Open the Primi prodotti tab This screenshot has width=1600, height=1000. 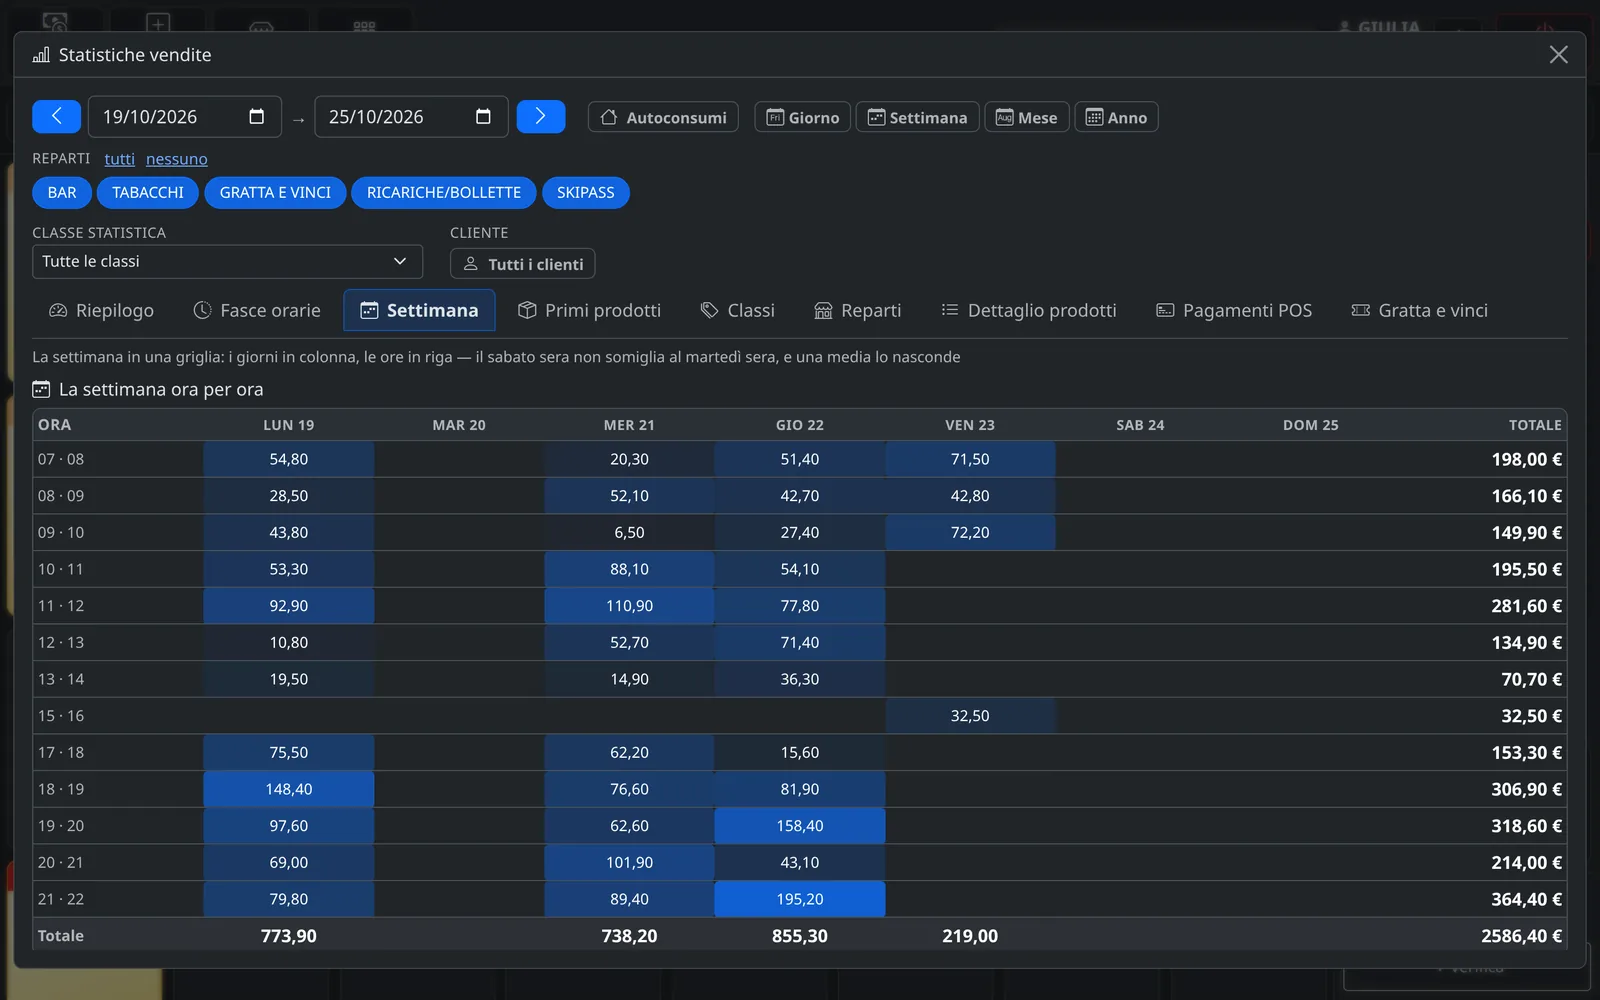pos(589,311)
